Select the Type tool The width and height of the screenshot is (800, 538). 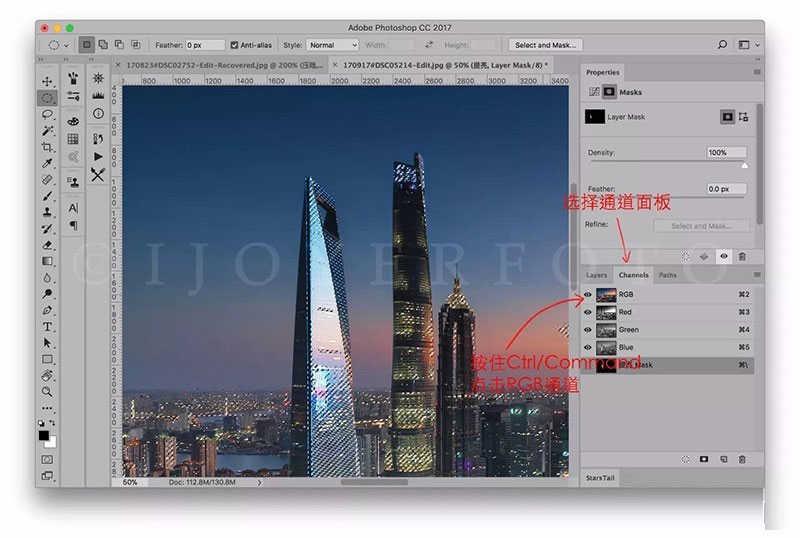click(x=47, y=327)
